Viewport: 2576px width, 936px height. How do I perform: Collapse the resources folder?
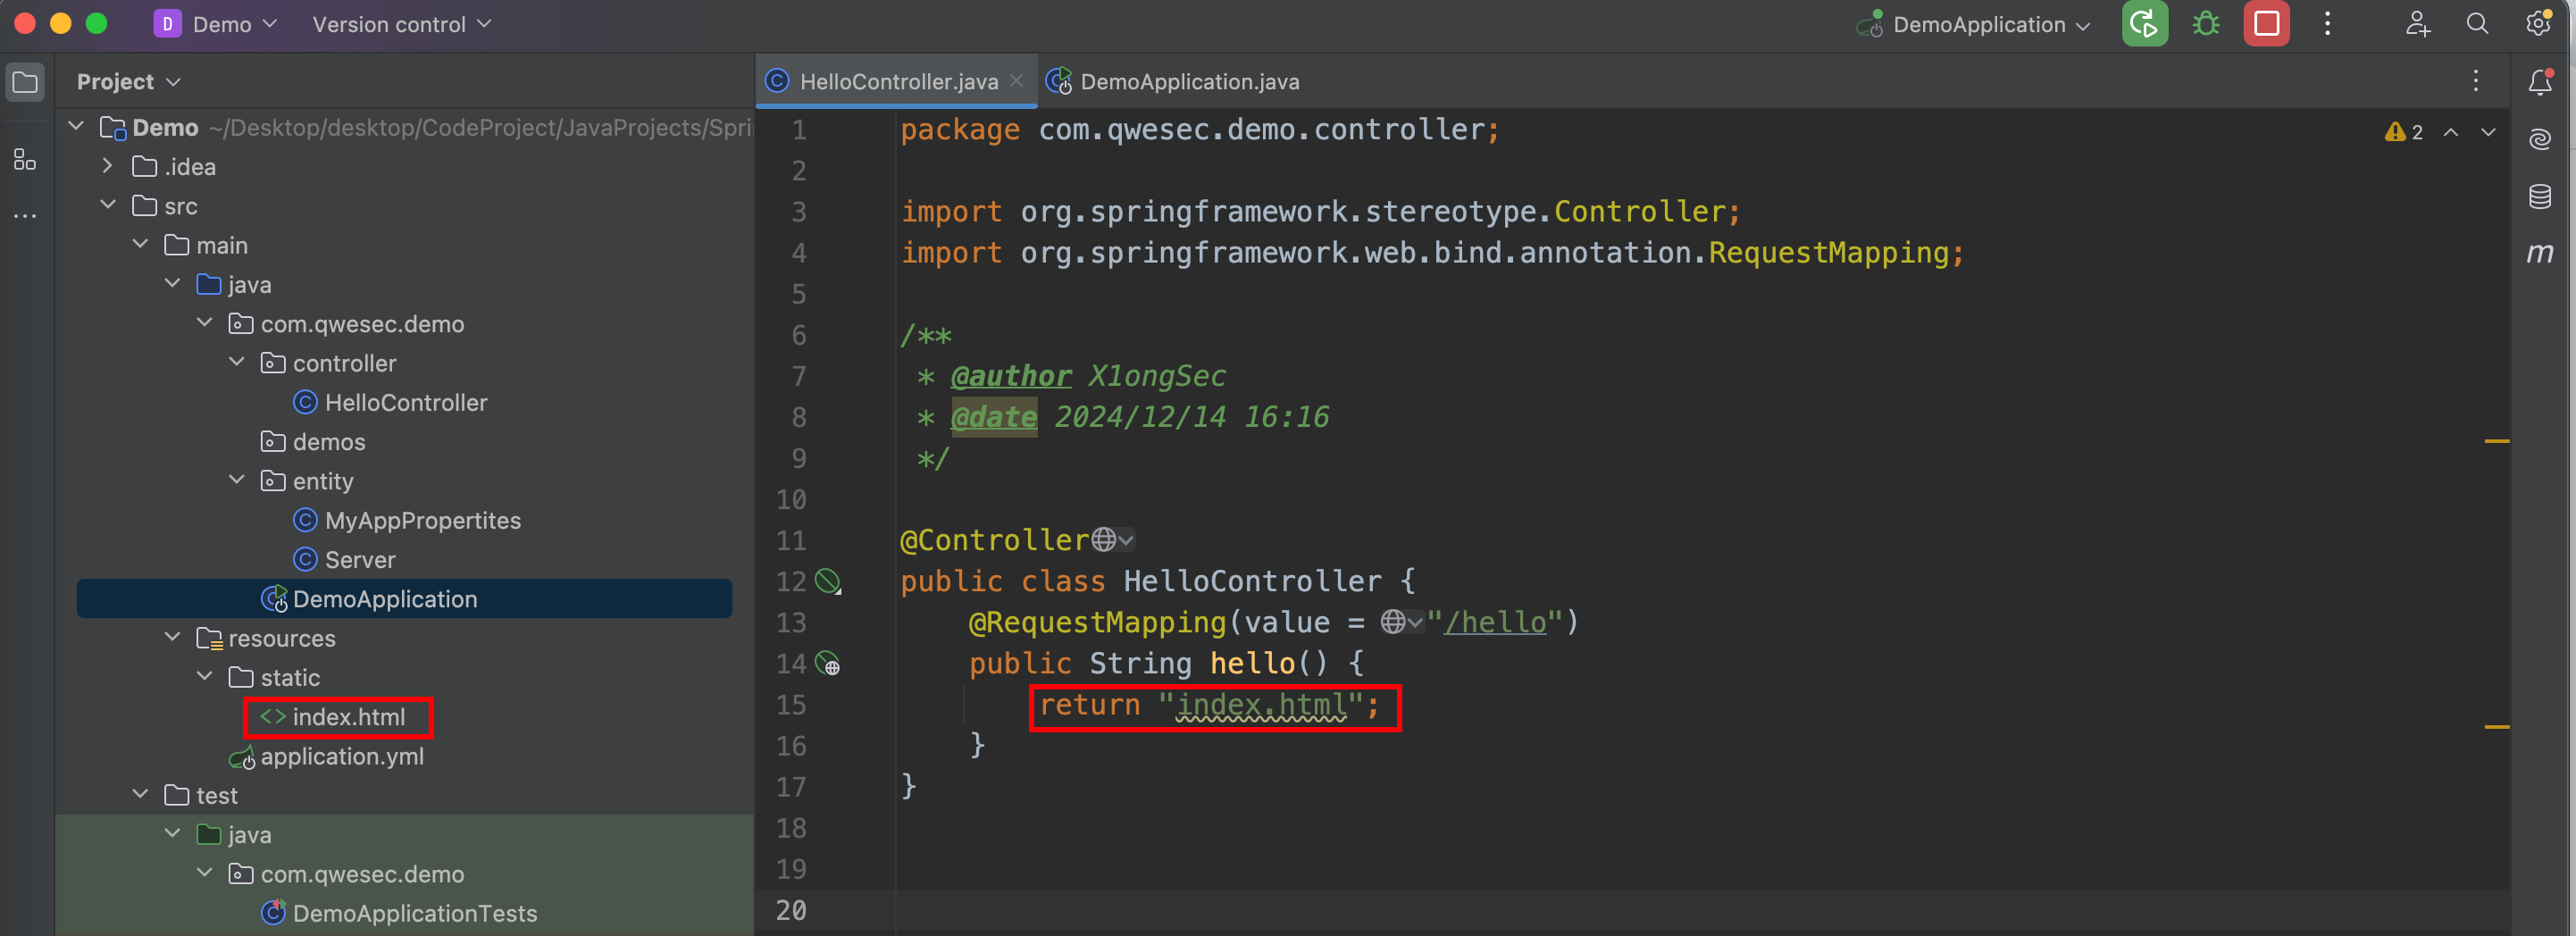pyautogui.click(x=172, y=638)
